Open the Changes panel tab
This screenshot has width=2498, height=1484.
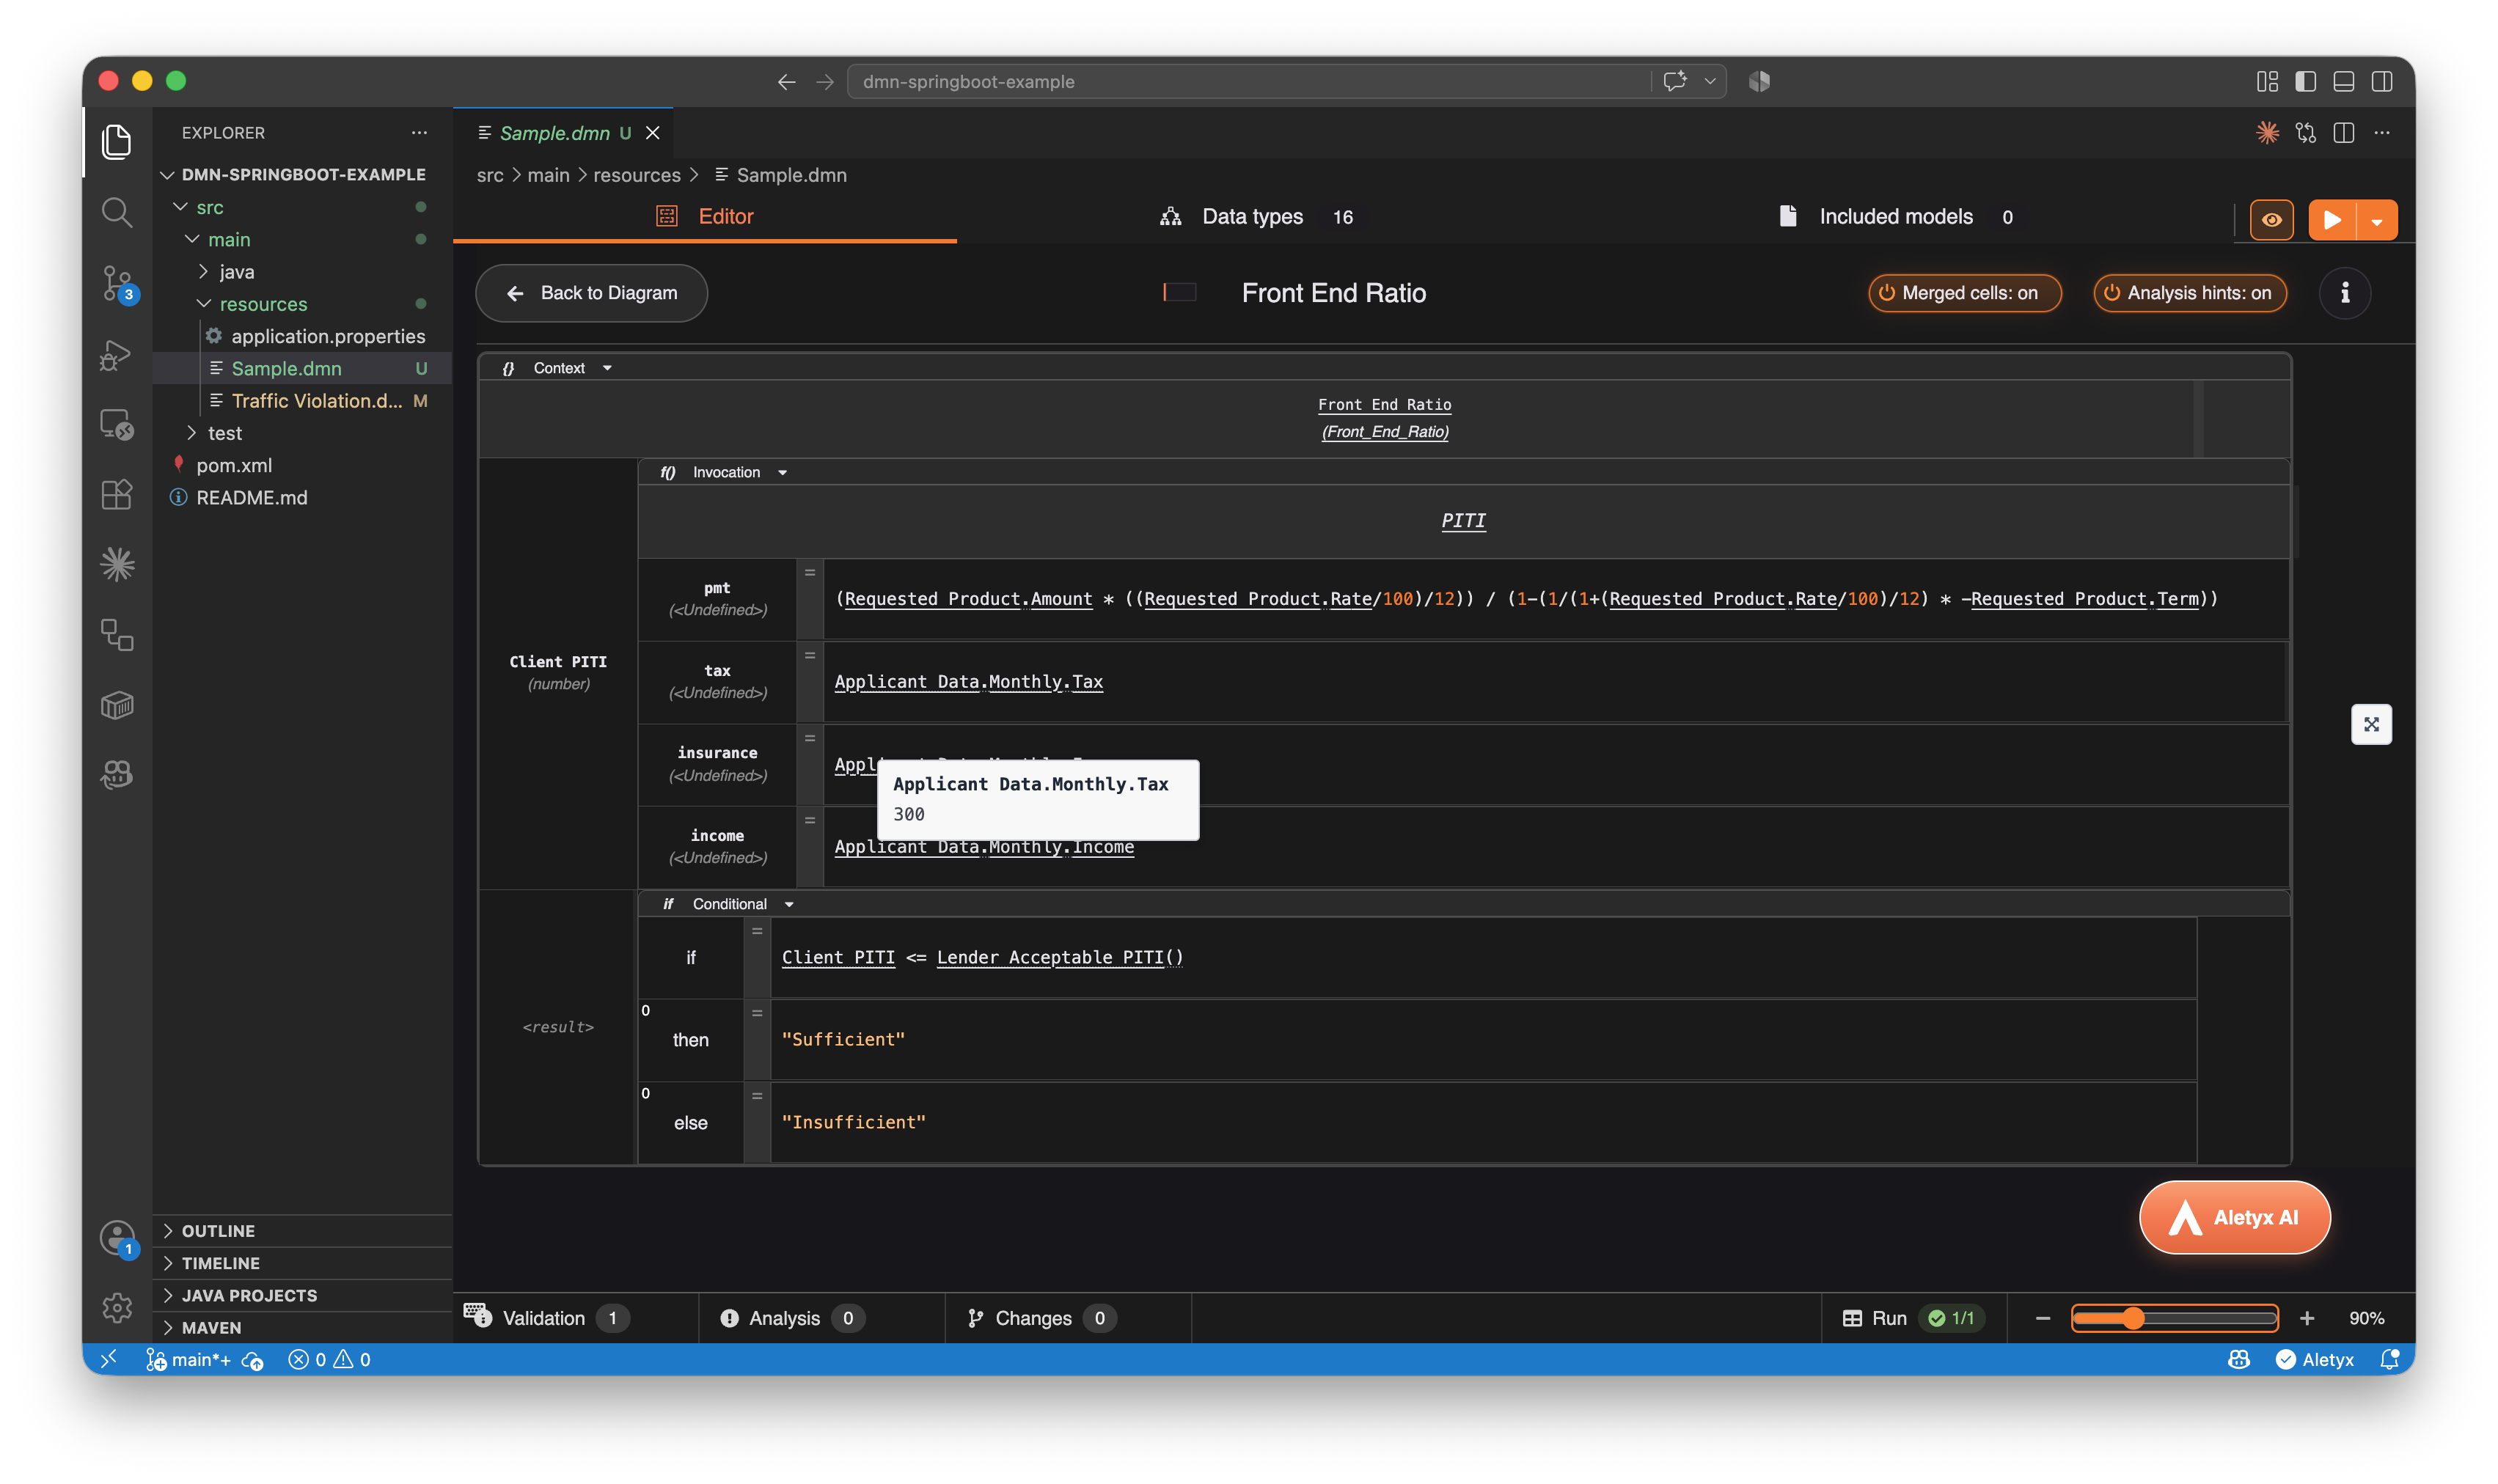coord(1041,1318)
